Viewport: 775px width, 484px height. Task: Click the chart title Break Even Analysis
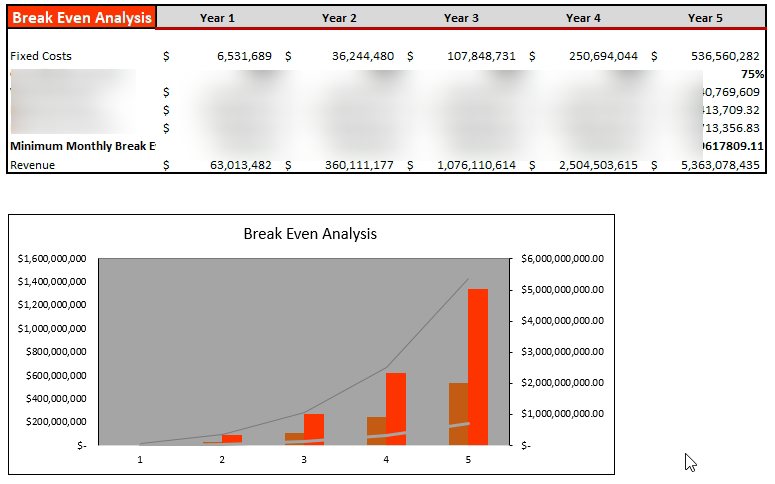[x=310, y=233]
